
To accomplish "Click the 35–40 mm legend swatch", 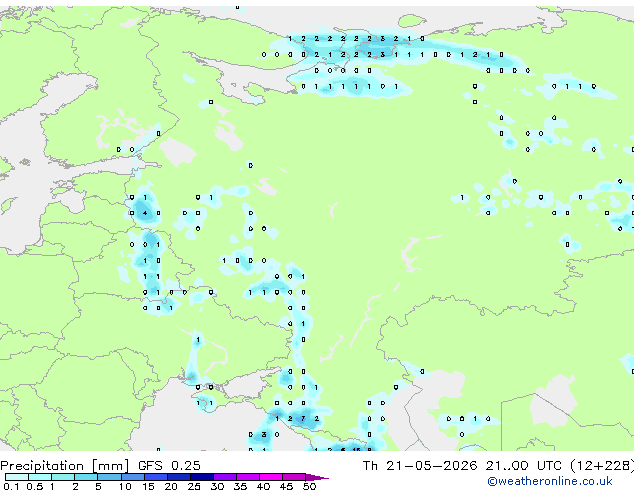I will coord(247,477).
